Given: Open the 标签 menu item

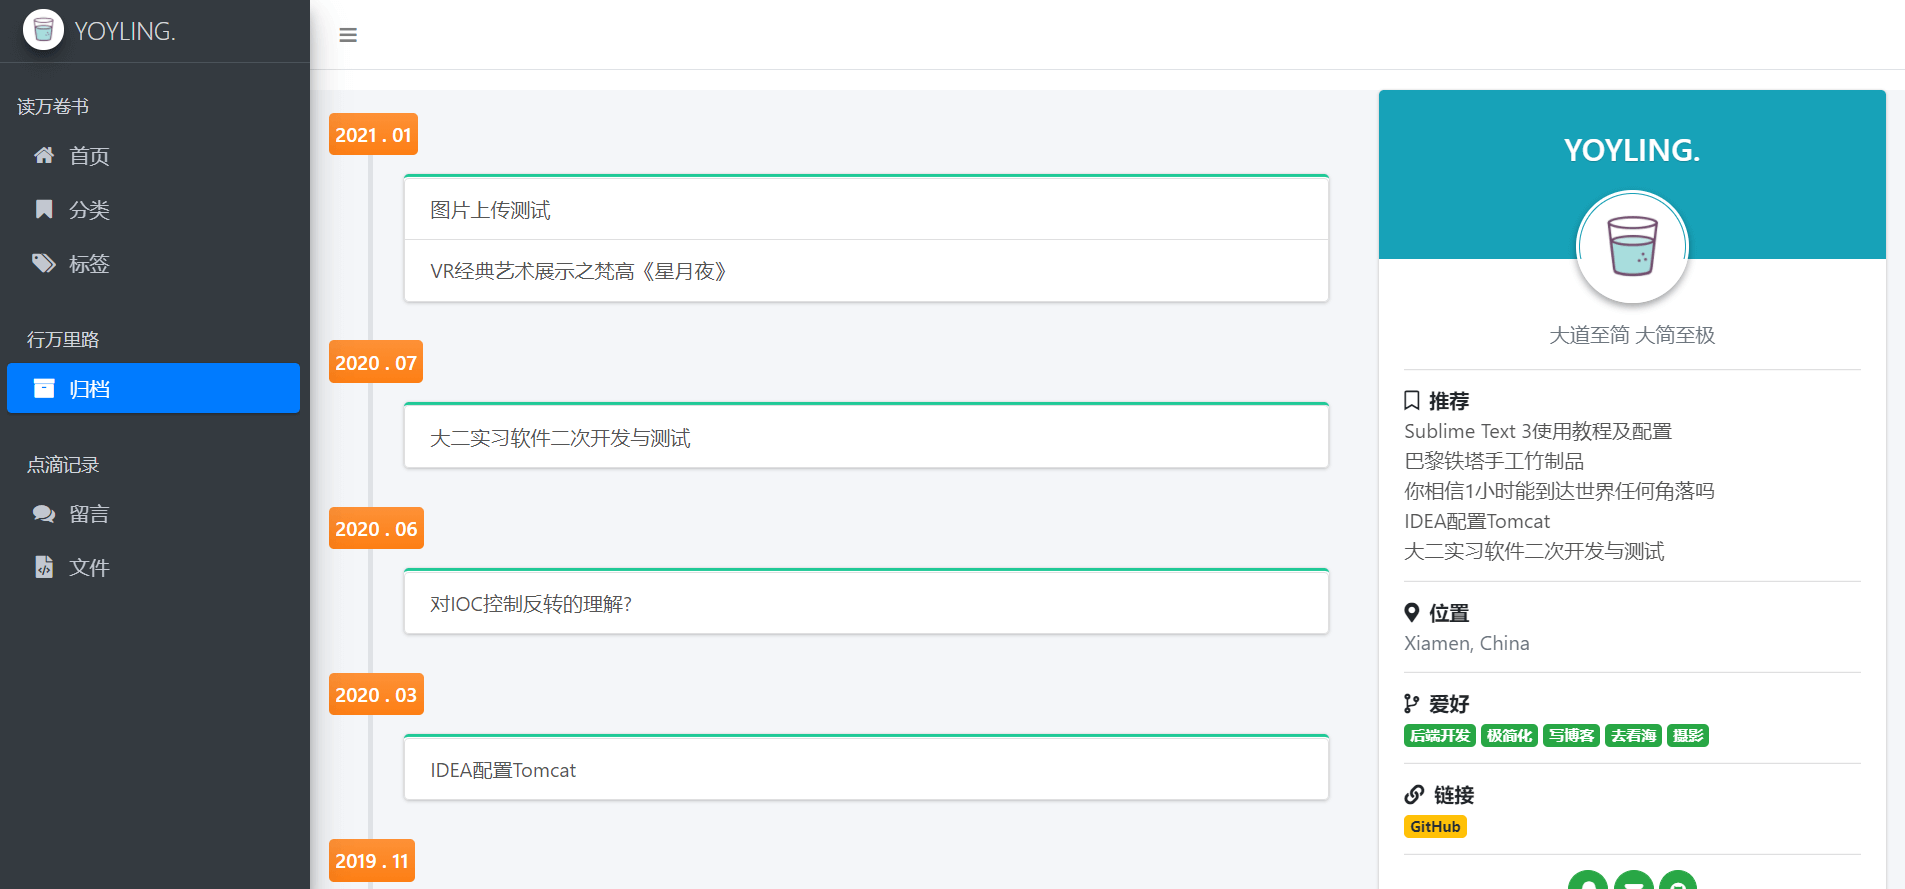Looking at the screenshot, I should pos(153,263).
